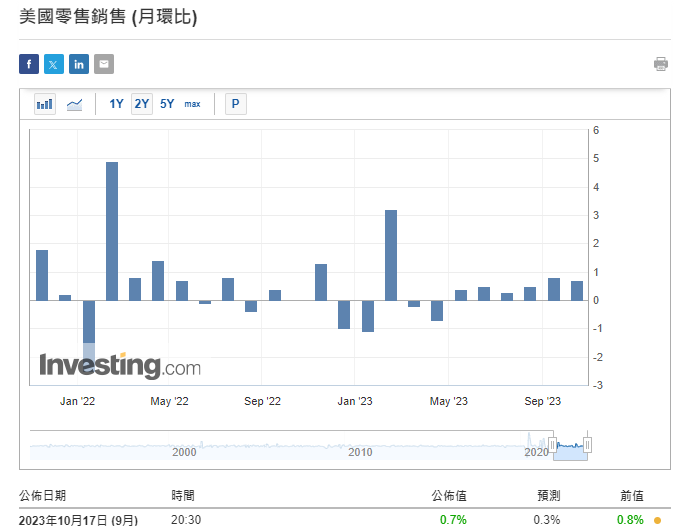Select the max time range

192,104
